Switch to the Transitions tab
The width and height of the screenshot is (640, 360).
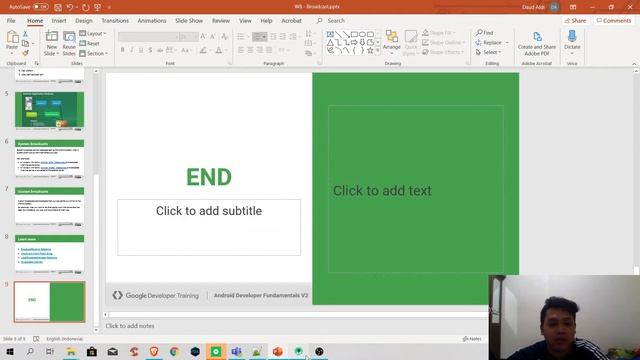pos(115,20)
